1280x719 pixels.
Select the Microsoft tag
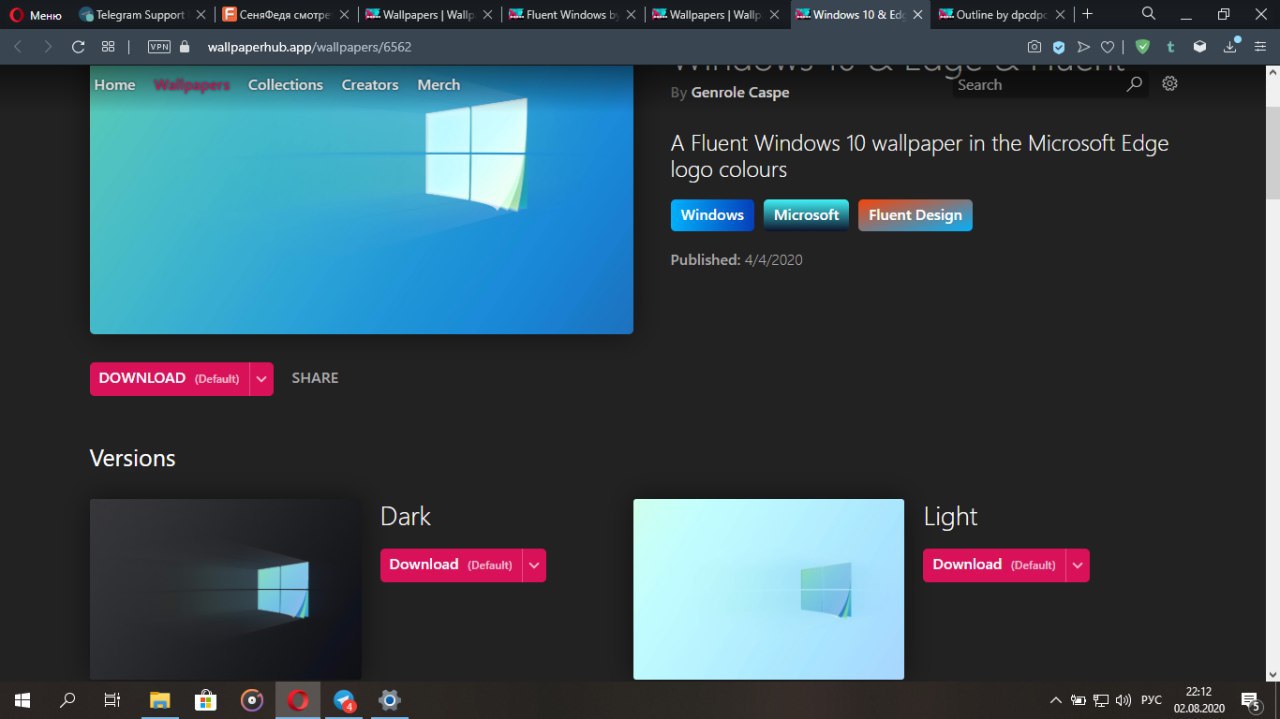click(x=806, y=215)
